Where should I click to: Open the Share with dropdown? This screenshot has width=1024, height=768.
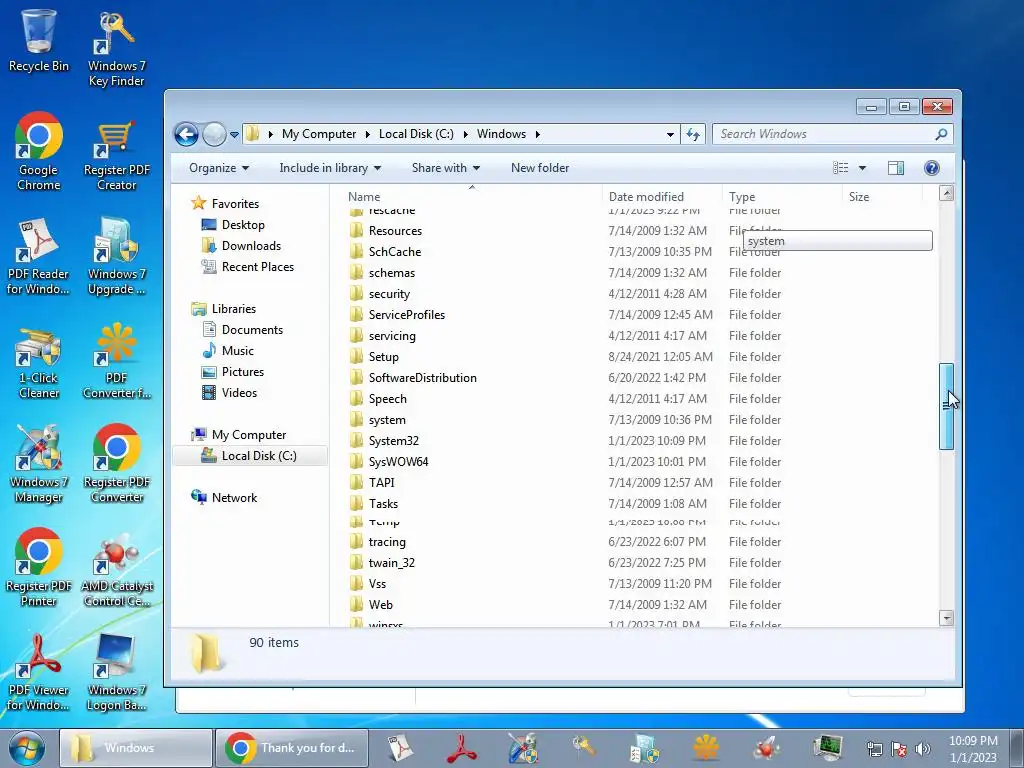tap(445, 168)
